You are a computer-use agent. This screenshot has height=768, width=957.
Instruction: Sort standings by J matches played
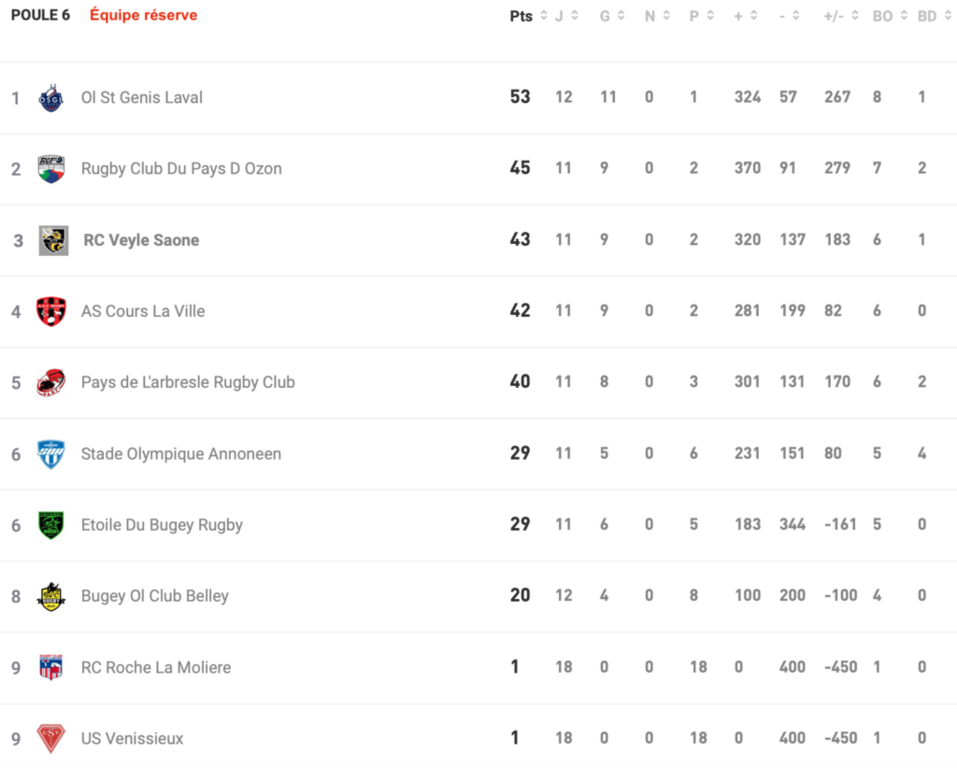[567, 16]
